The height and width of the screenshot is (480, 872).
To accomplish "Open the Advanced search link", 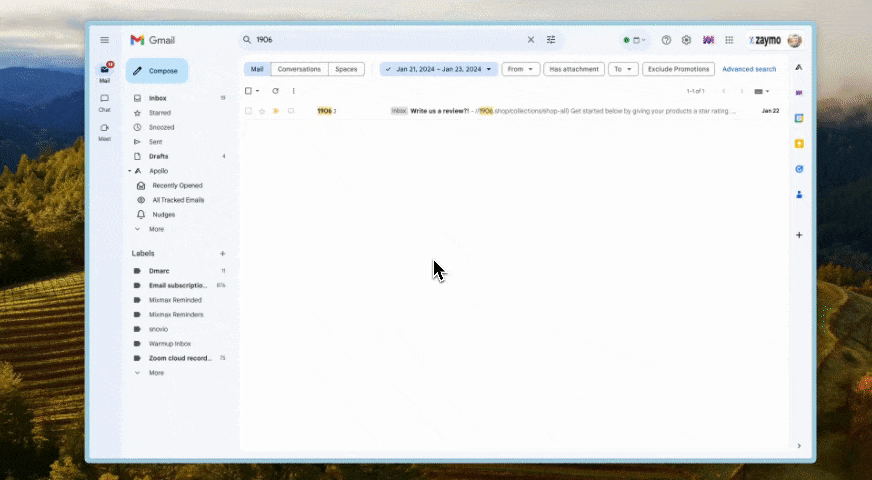I will (749, 69).
